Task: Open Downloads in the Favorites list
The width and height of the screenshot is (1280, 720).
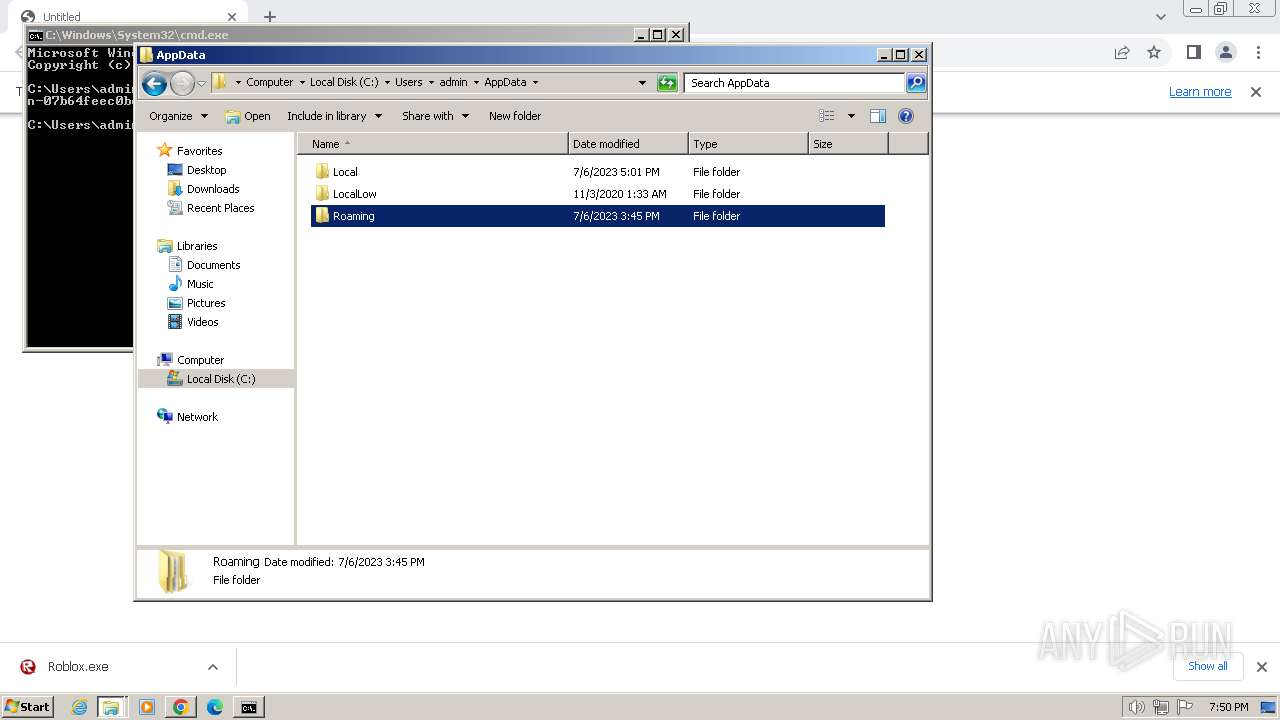Action: 213,189
